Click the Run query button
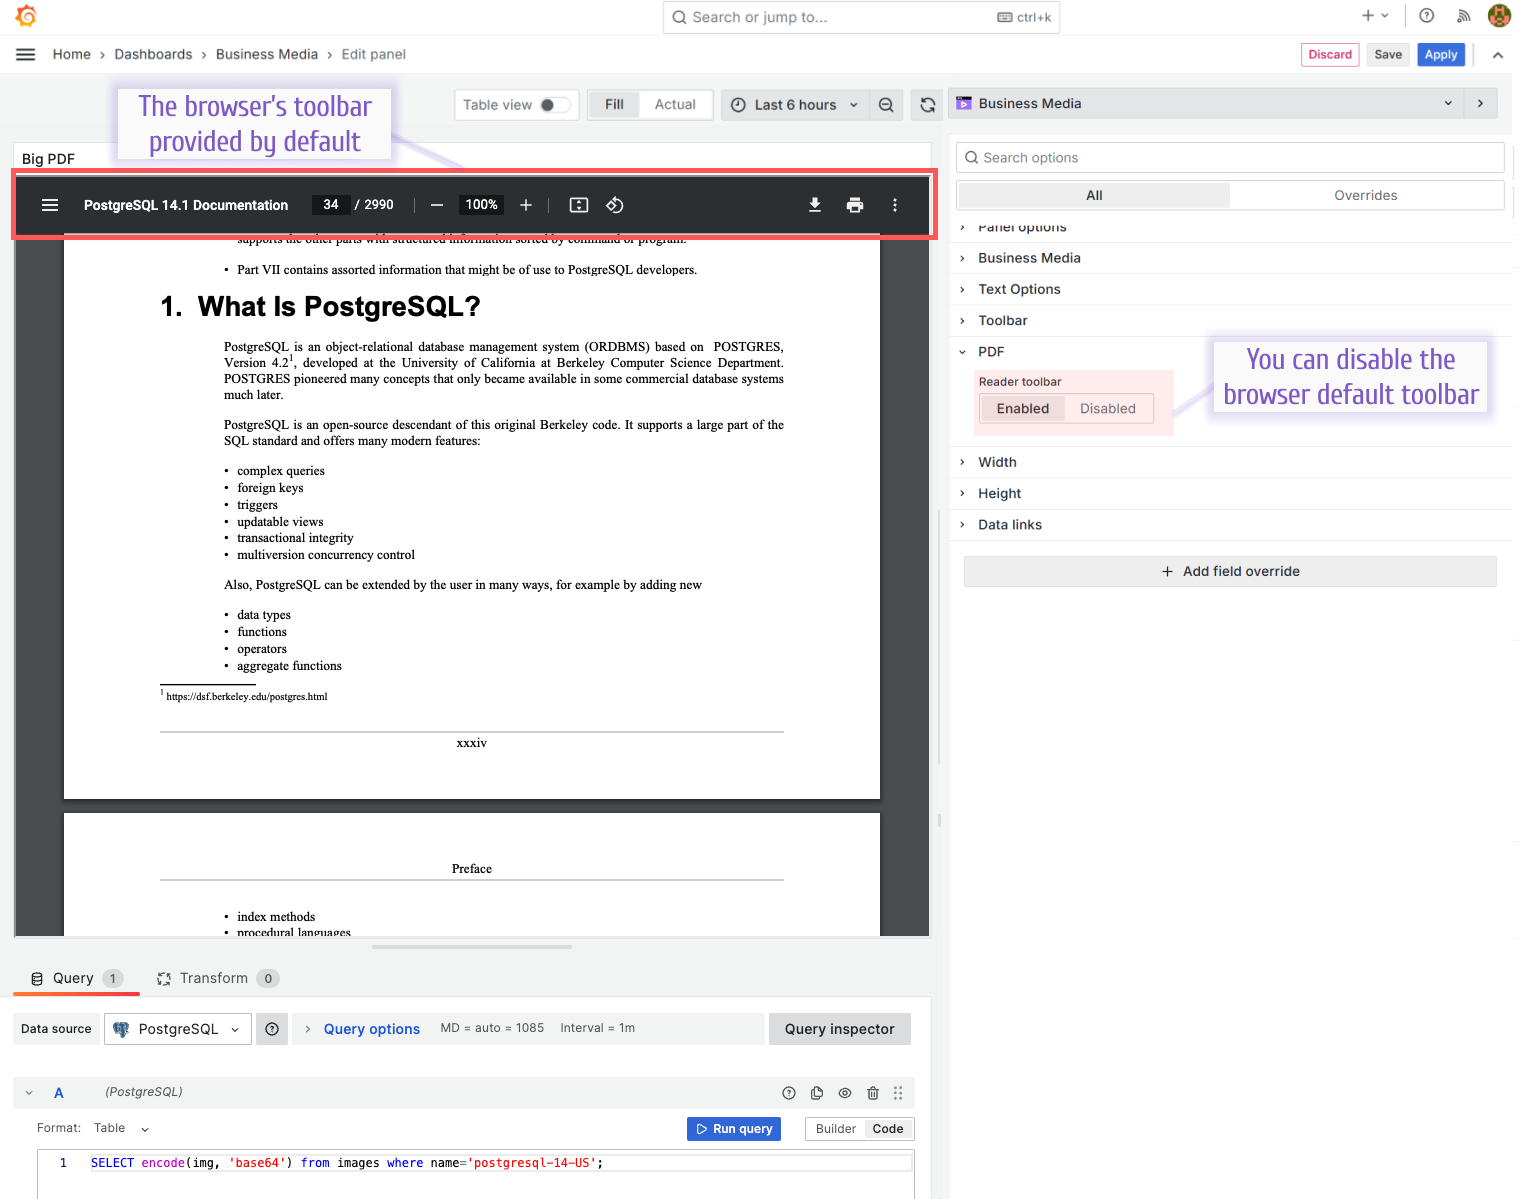The width and height of the screenshot is (1519, 1199). (x=734, y=1129)
